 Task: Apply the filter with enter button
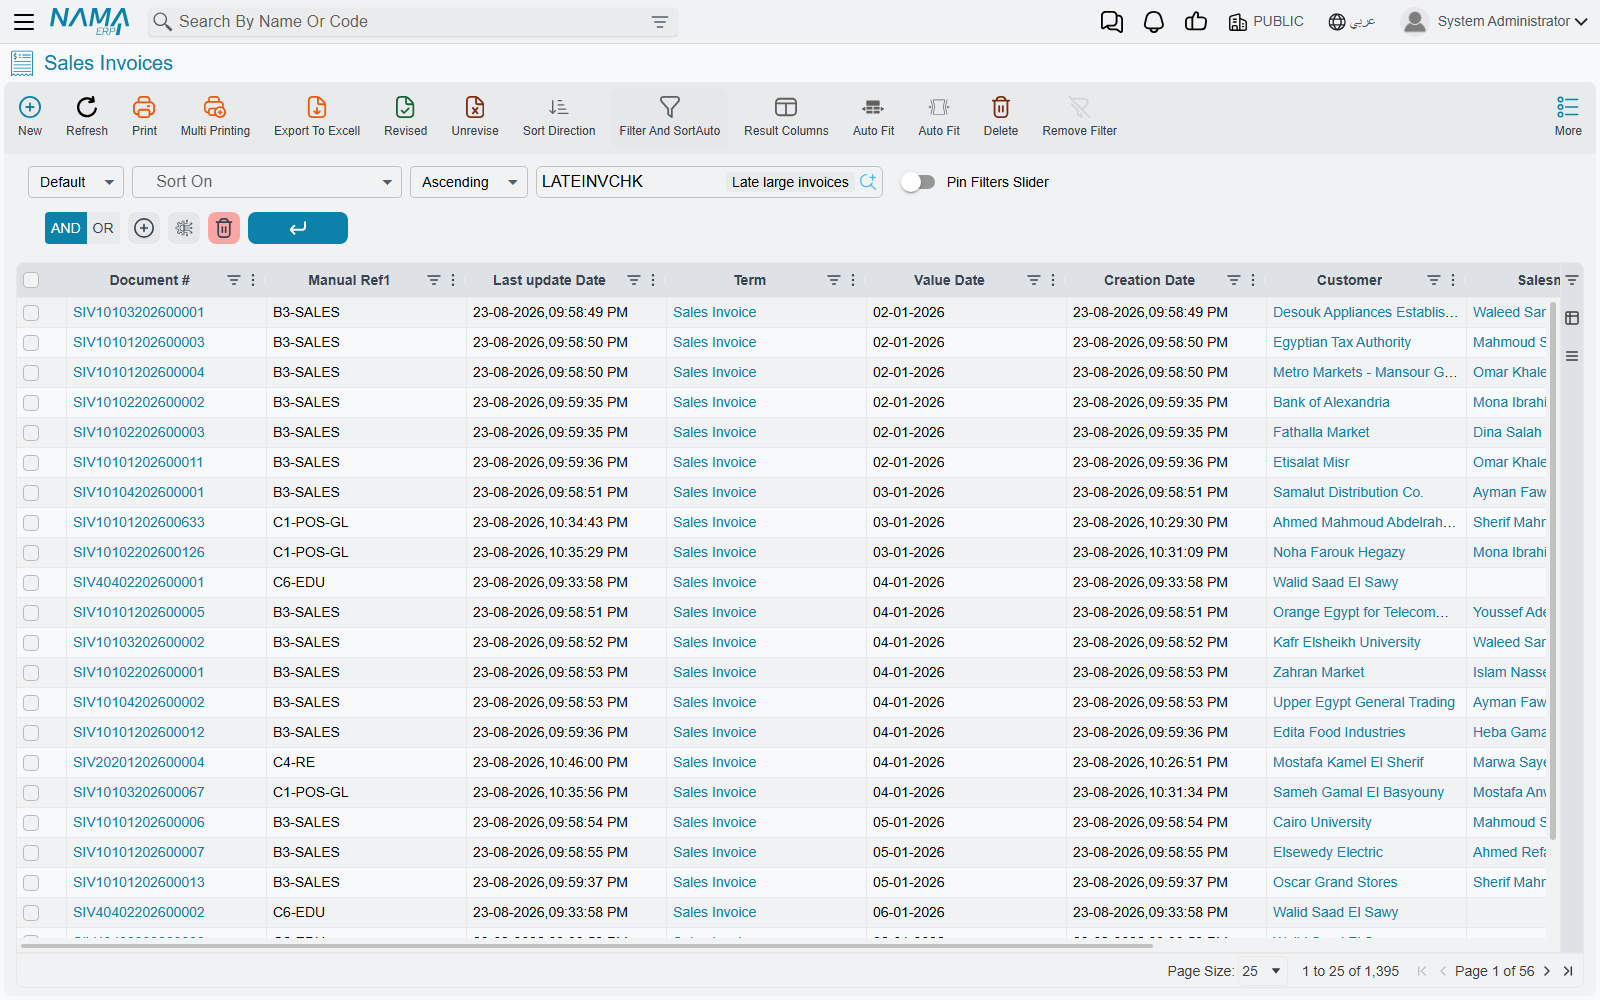(x=298, y=228)
